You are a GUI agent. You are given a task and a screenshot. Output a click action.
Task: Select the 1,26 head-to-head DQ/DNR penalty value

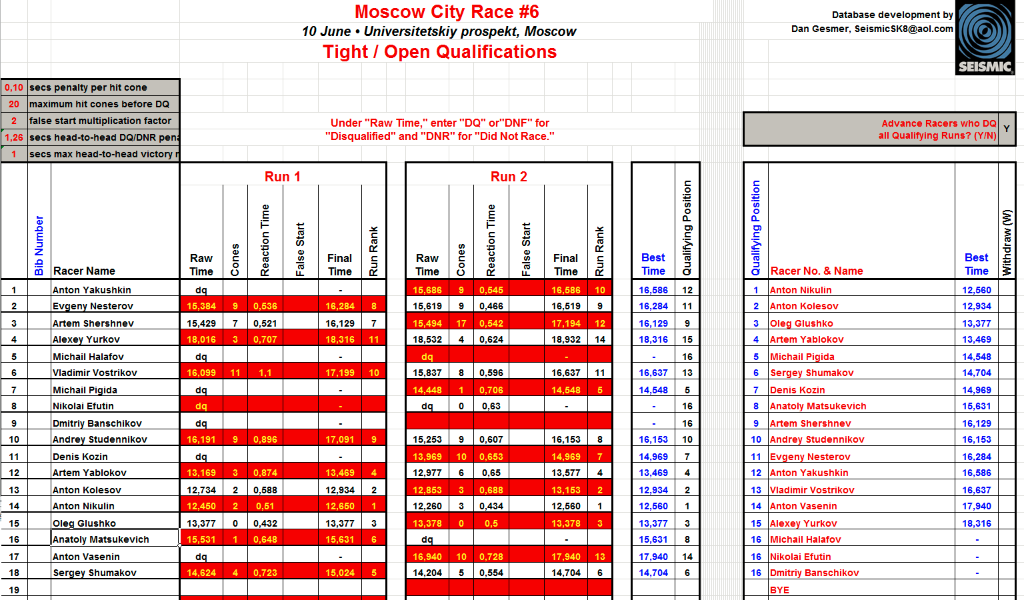click(x=14, y=137)
